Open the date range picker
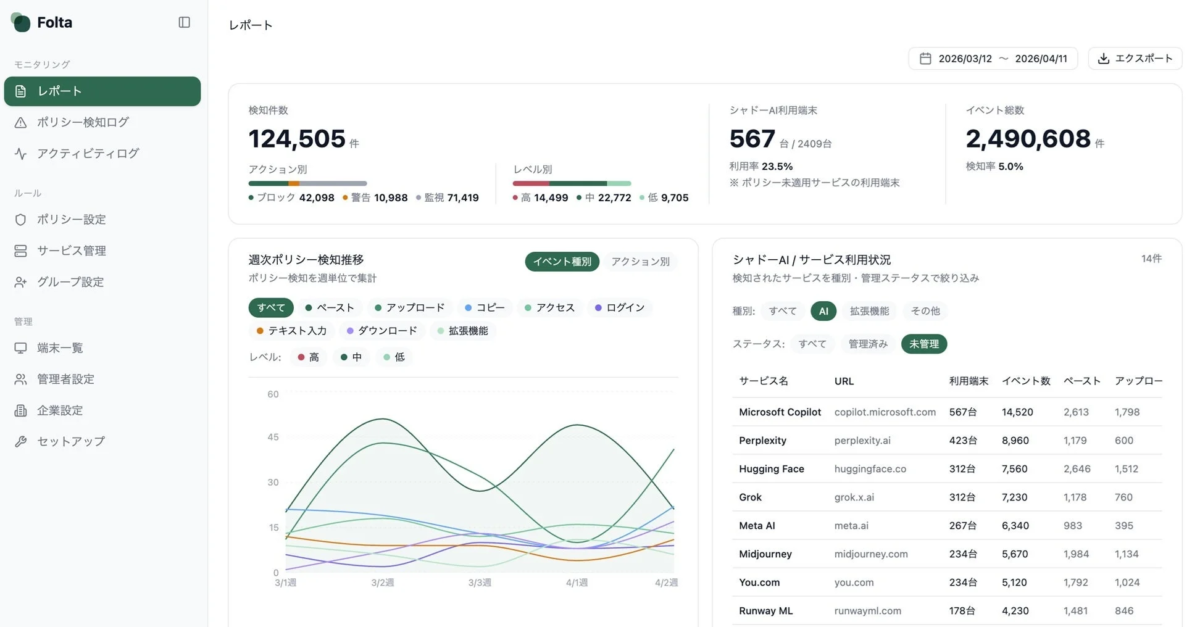 (x=994, y=58)
